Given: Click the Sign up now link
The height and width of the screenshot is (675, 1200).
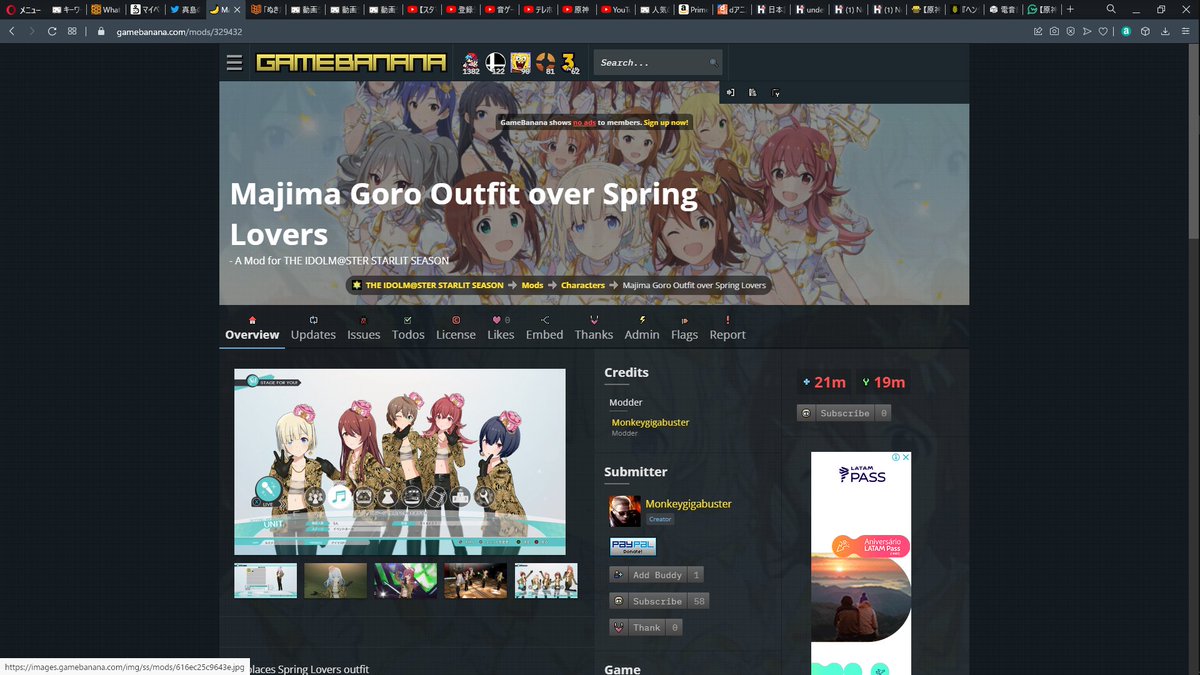Looking at the screenshot, I should pyautogui.click(x=666, y=122).
